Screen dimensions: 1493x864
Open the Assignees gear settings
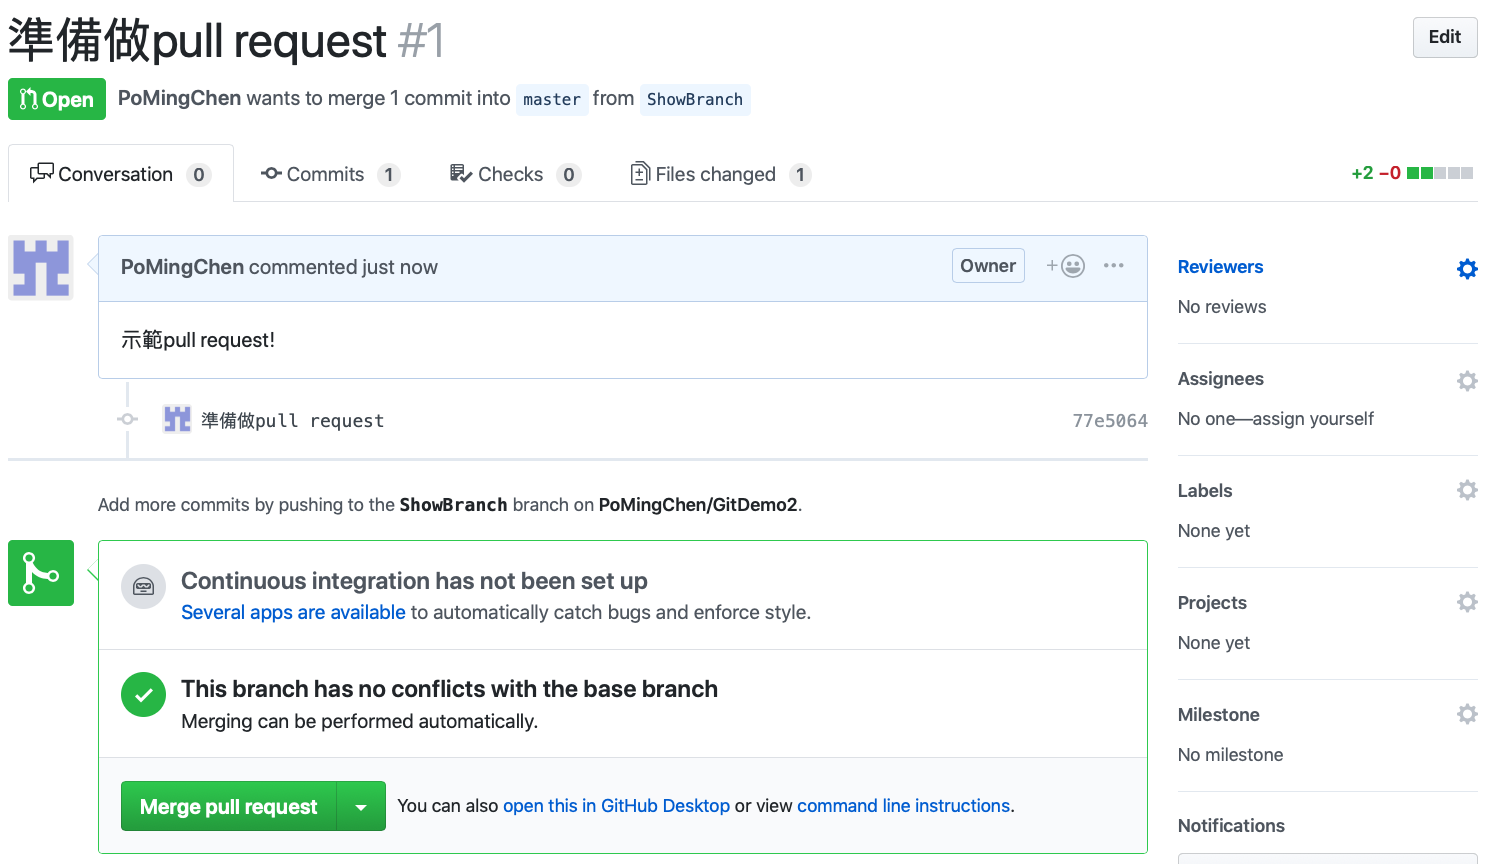1466,381
